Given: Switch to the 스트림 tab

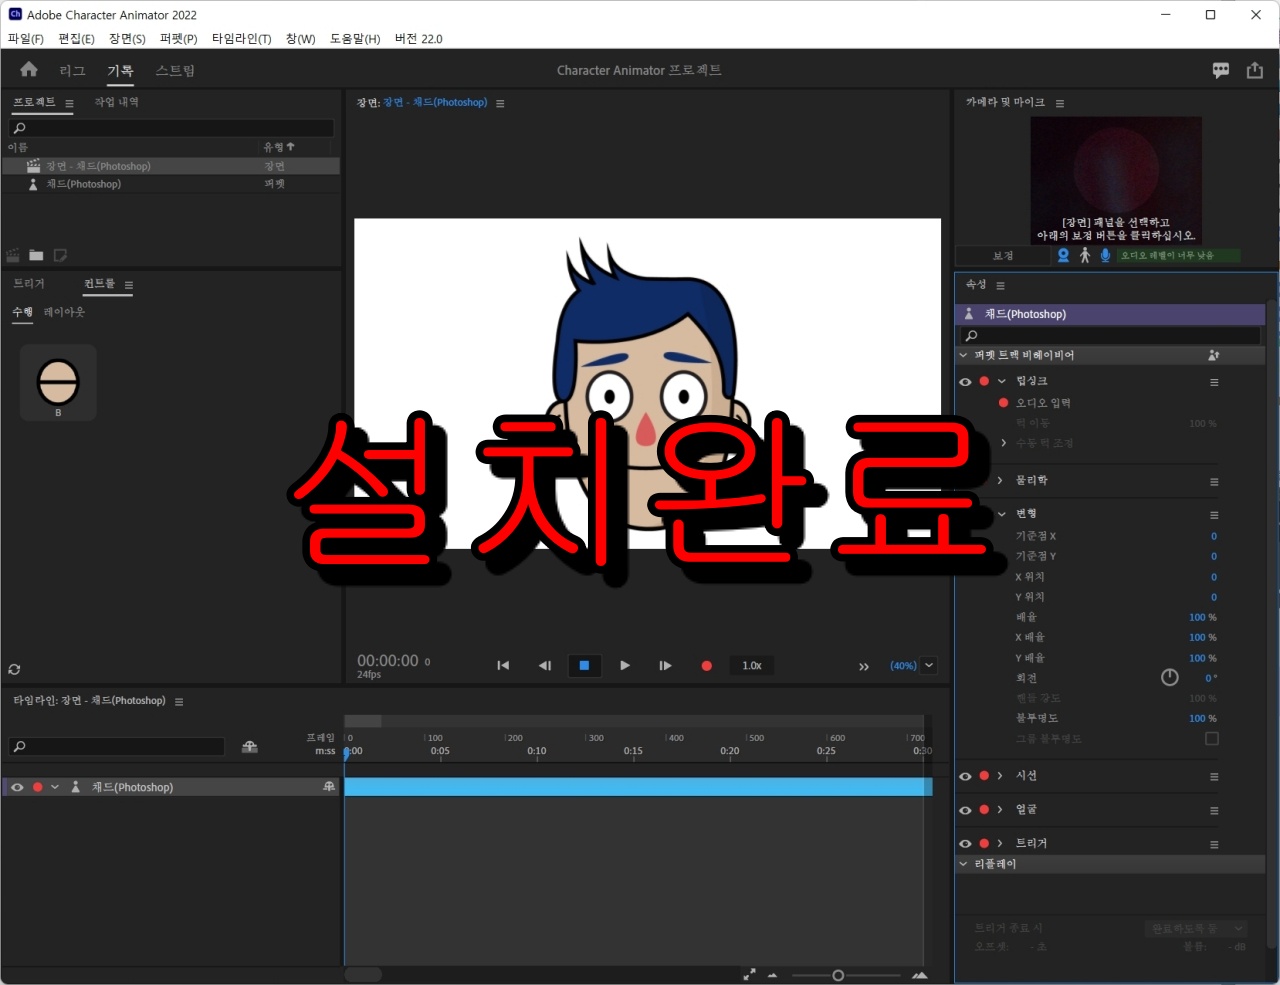Looking at the screenshot, I should [174, 70].
